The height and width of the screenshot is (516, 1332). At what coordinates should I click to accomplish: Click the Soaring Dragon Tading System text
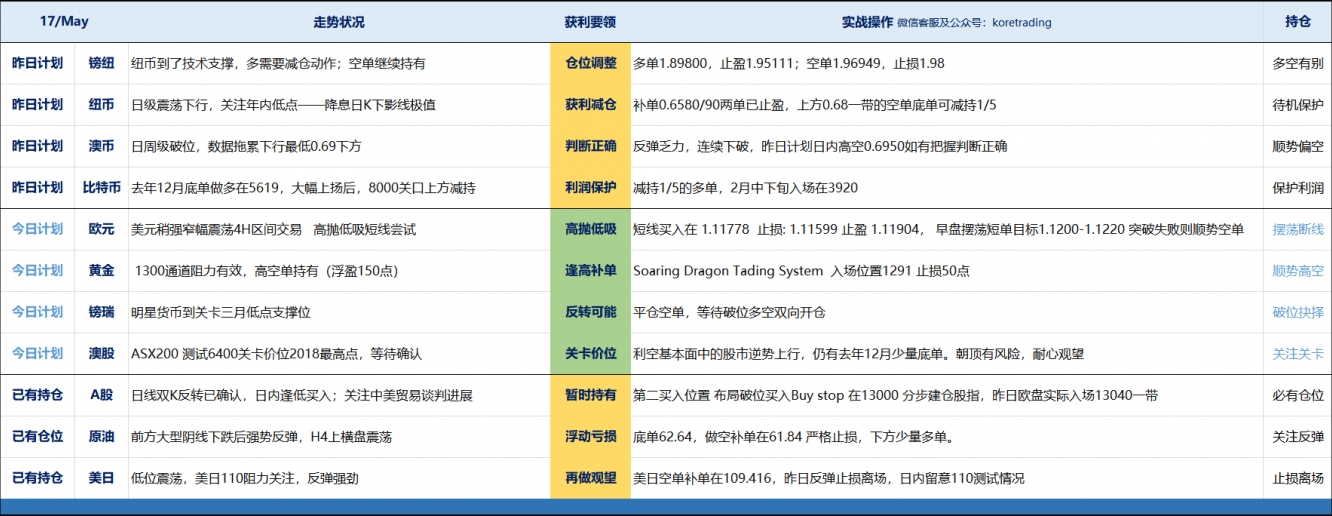point(728,270)
